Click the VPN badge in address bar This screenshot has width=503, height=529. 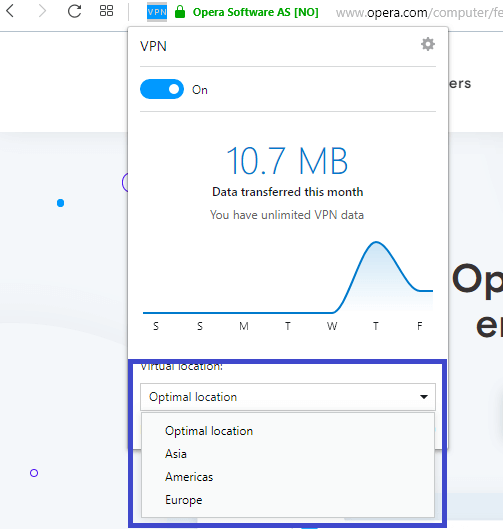157,12
